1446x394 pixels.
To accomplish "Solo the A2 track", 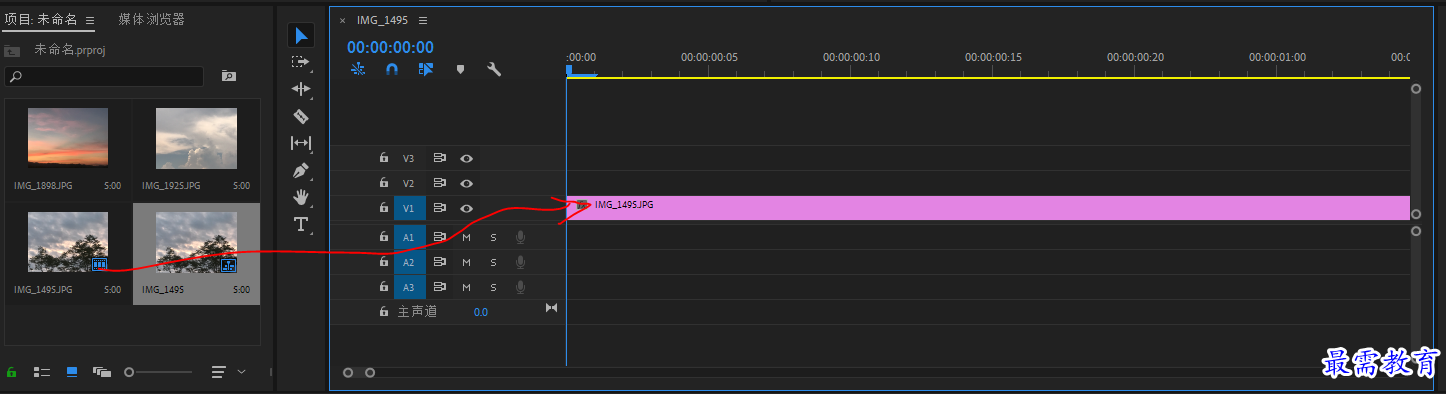I will click(493, 262).
